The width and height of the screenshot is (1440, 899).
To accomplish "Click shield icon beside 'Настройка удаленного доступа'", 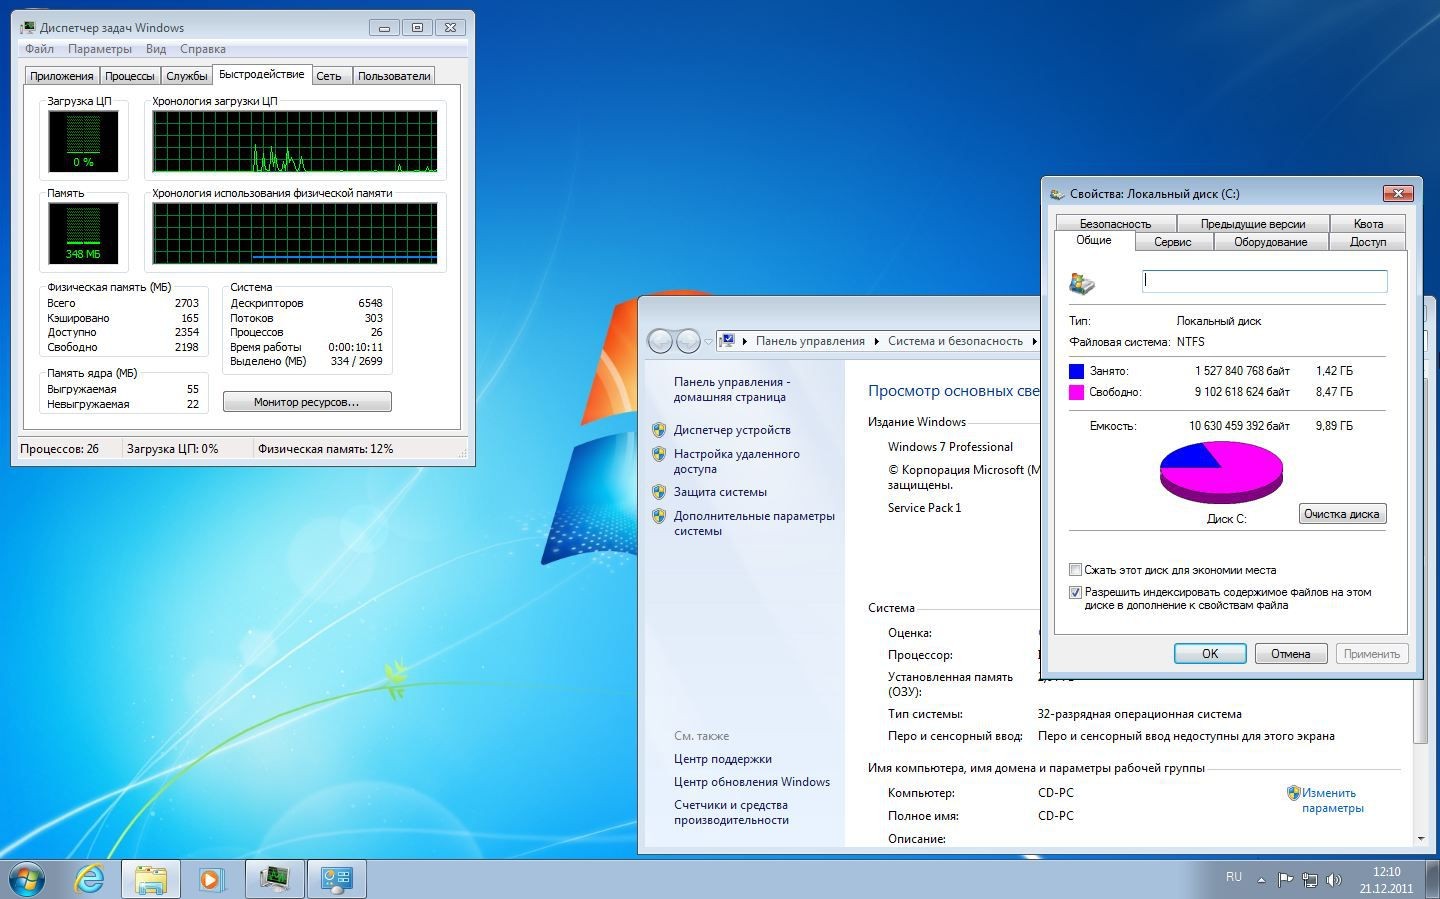I will (x=659, y=454).
